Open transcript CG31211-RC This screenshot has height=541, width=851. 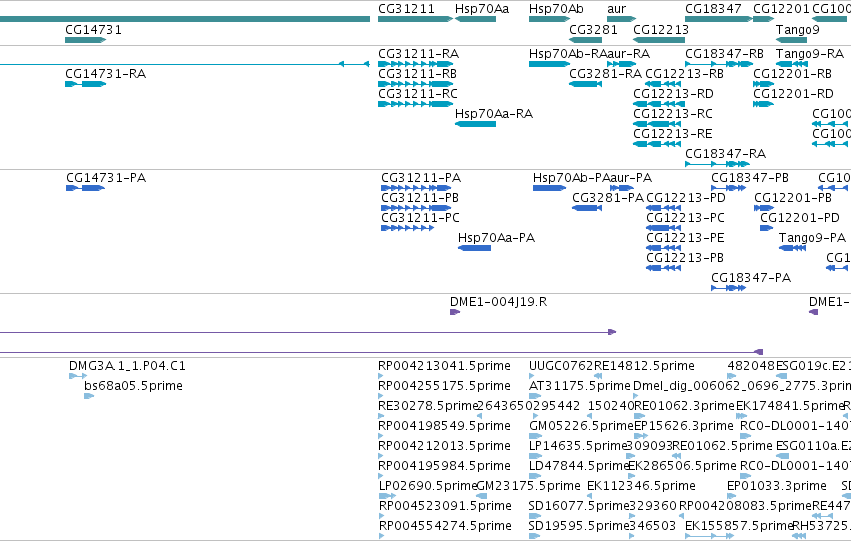[418, 94]
